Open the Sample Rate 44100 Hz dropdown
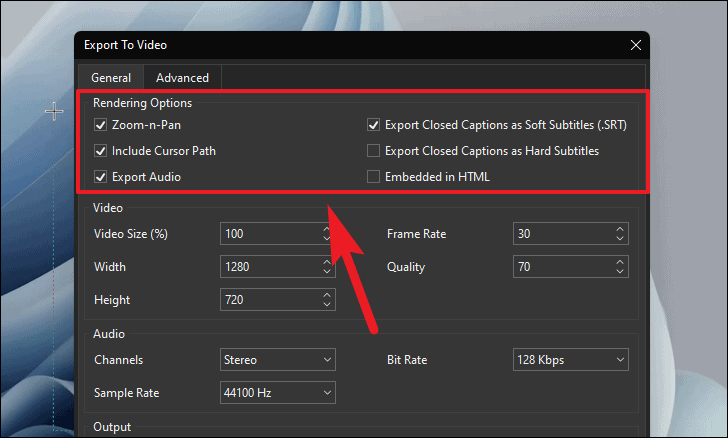 point(278,393)
